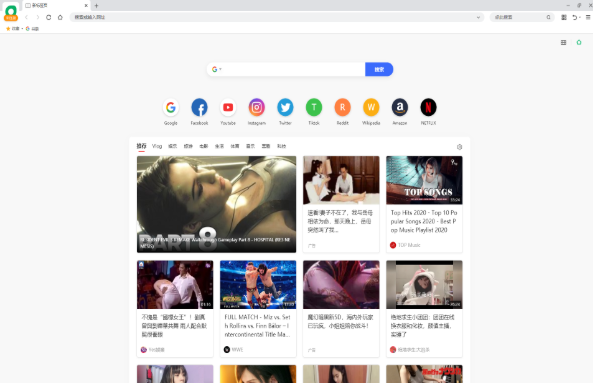Open the Instagram shortcut icon
Viewport: 593px width, 383px height.
click(257, 108)
